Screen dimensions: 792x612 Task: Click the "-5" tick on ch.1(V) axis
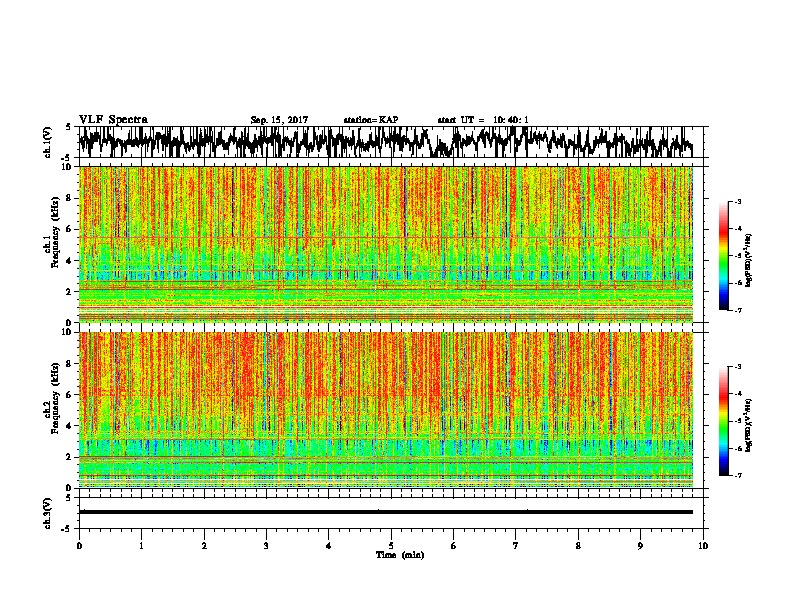(x=67, y=158)
